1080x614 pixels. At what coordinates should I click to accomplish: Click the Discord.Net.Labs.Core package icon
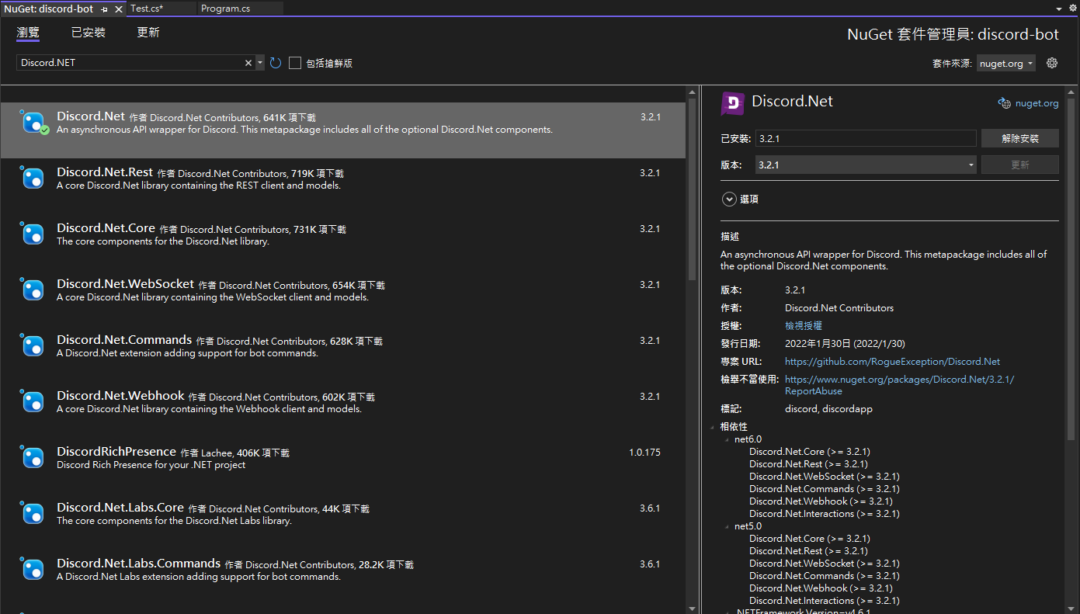click(32, 513)
